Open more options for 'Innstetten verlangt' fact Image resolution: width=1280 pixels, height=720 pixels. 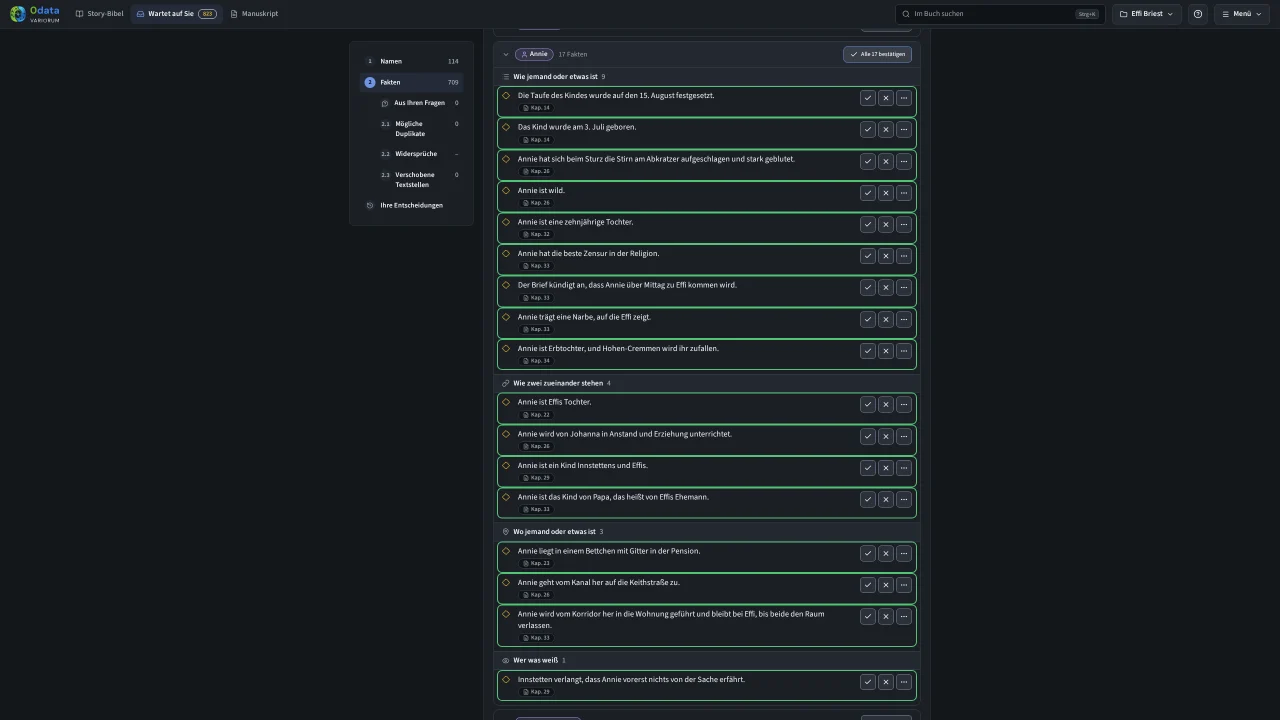[x=904, y=682]
